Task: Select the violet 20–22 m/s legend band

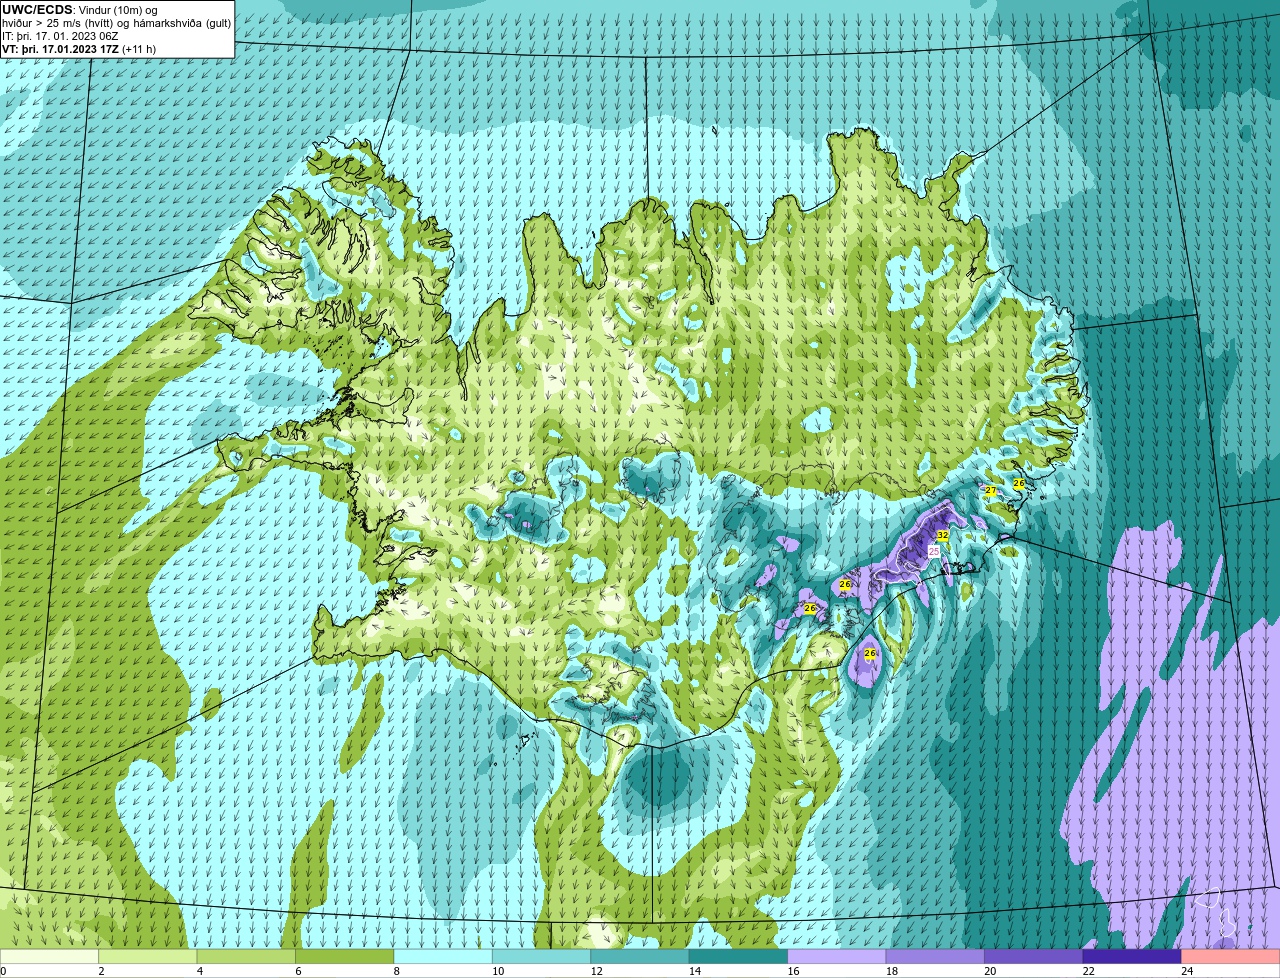Action: (x=1034, y=956)
